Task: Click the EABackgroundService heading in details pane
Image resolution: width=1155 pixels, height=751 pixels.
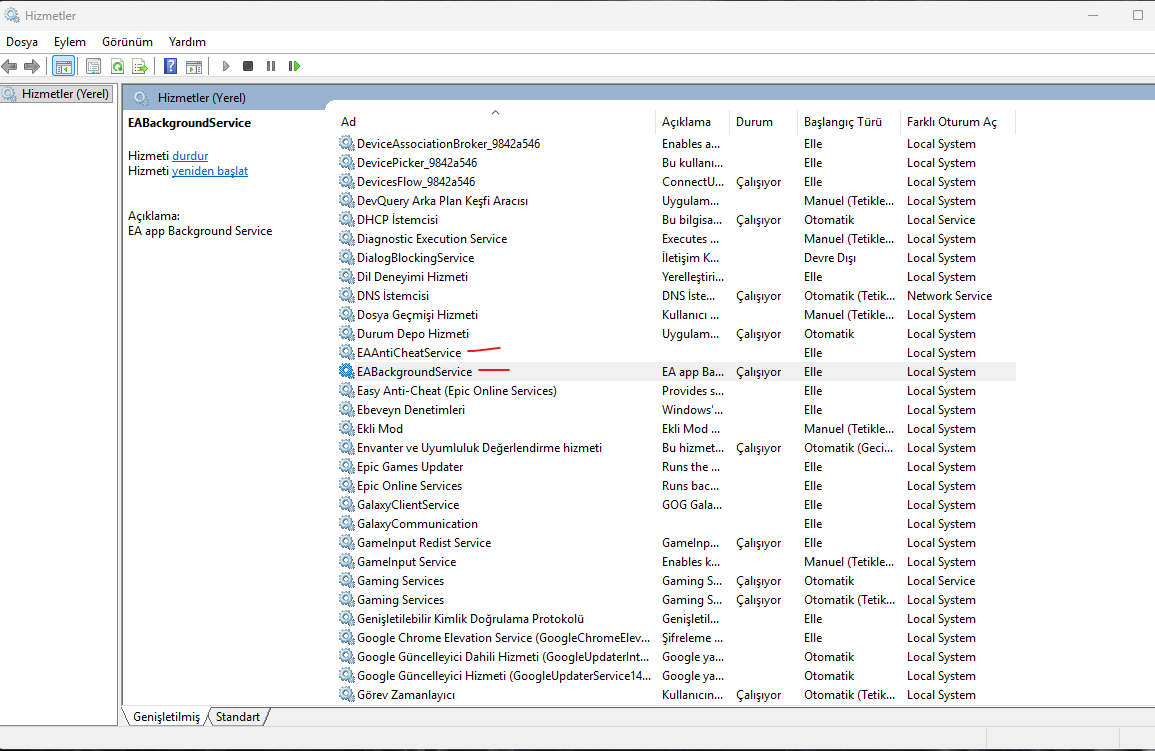Action: [x=189, y=123]
